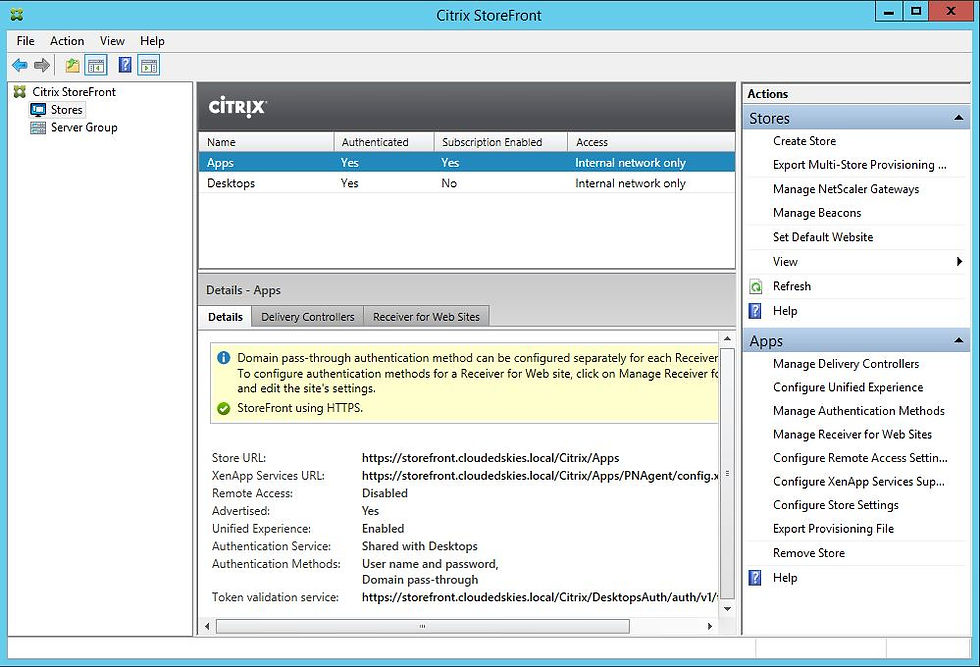Open the File menu

click(26, 41)
